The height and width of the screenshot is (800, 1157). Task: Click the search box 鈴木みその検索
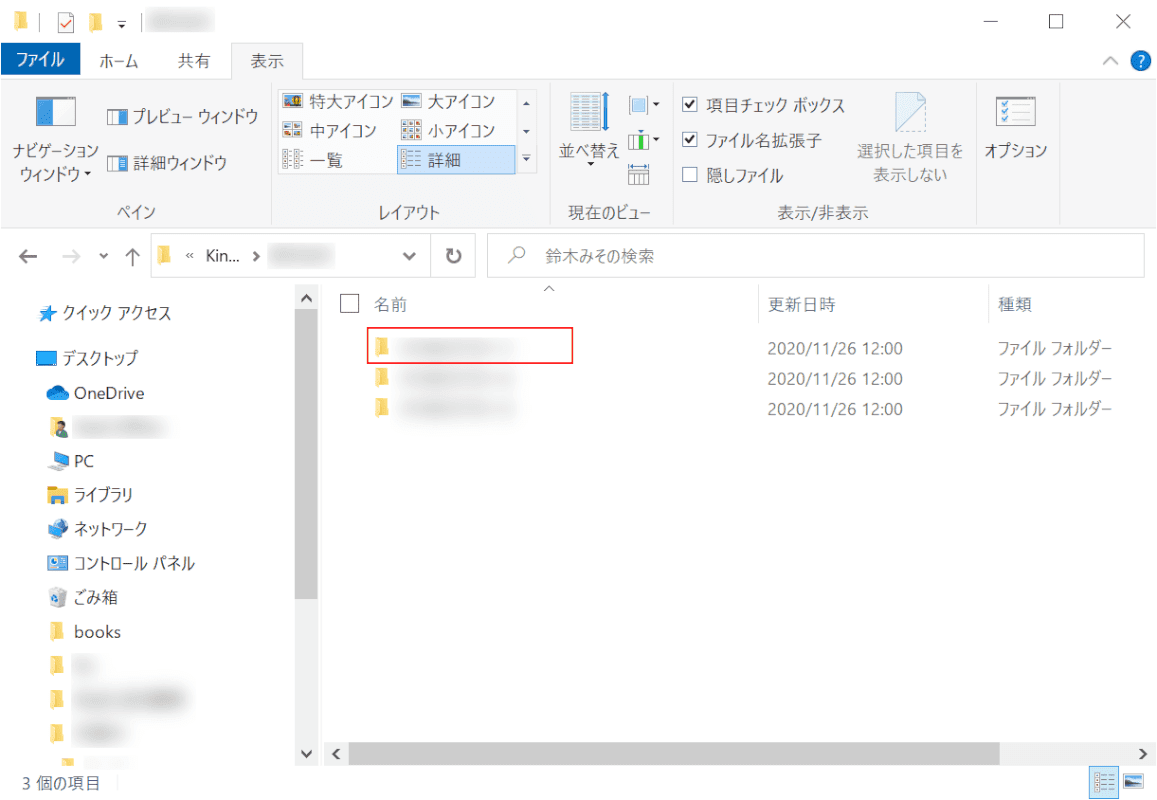tap(815, 256)
